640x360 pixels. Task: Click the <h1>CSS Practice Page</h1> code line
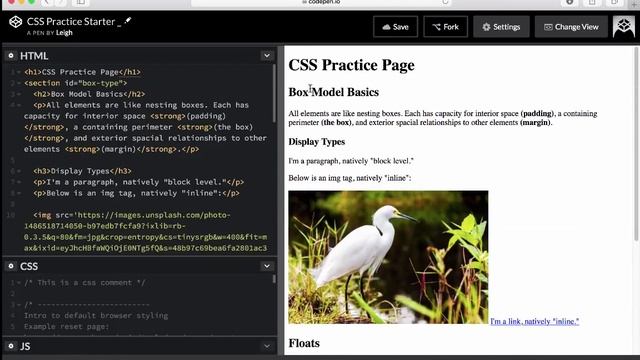[82, 72]
